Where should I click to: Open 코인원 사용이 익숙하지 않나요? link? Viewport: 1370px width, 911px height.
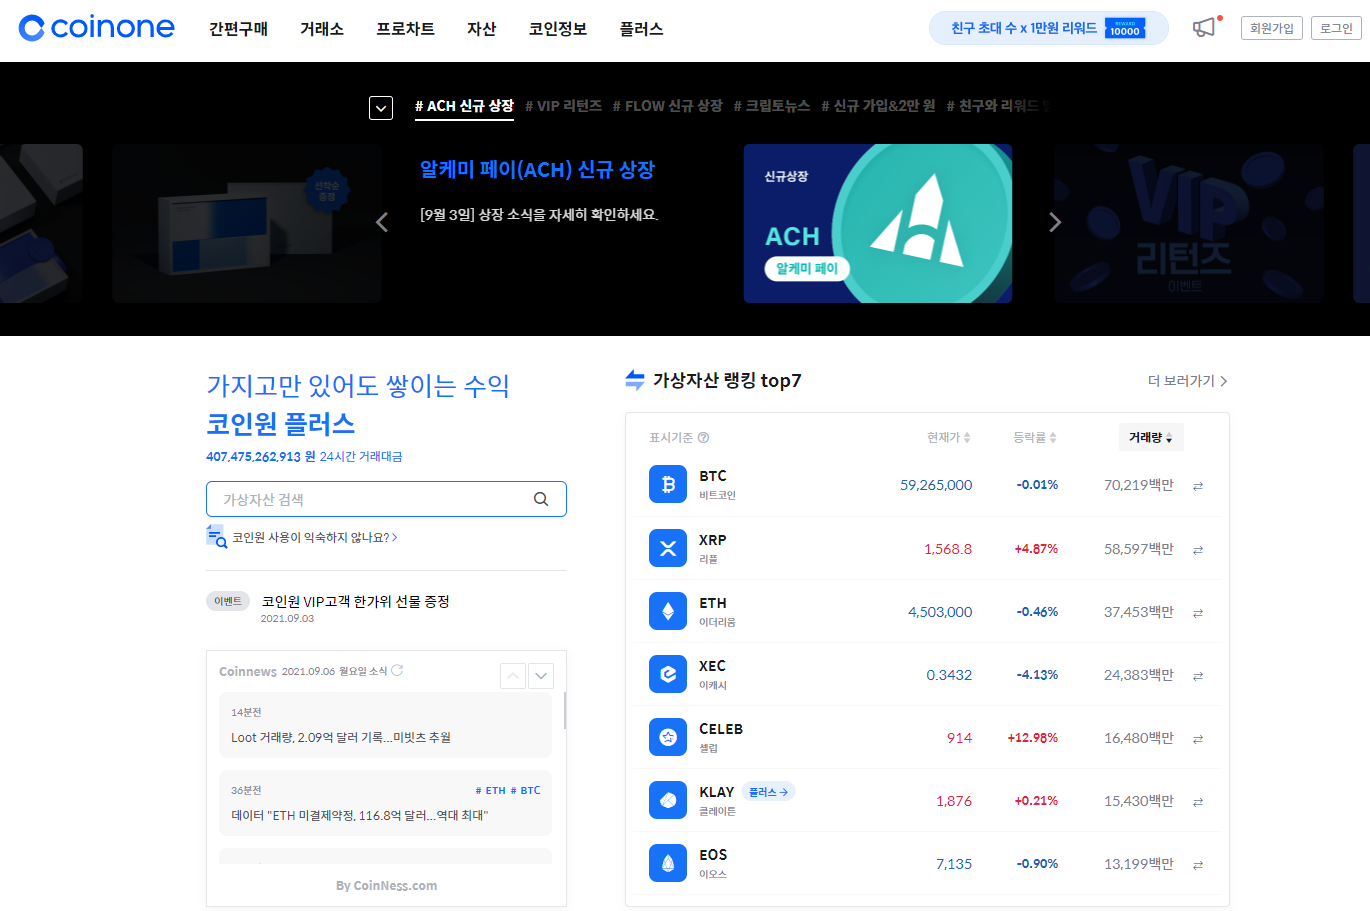(315, 537)
